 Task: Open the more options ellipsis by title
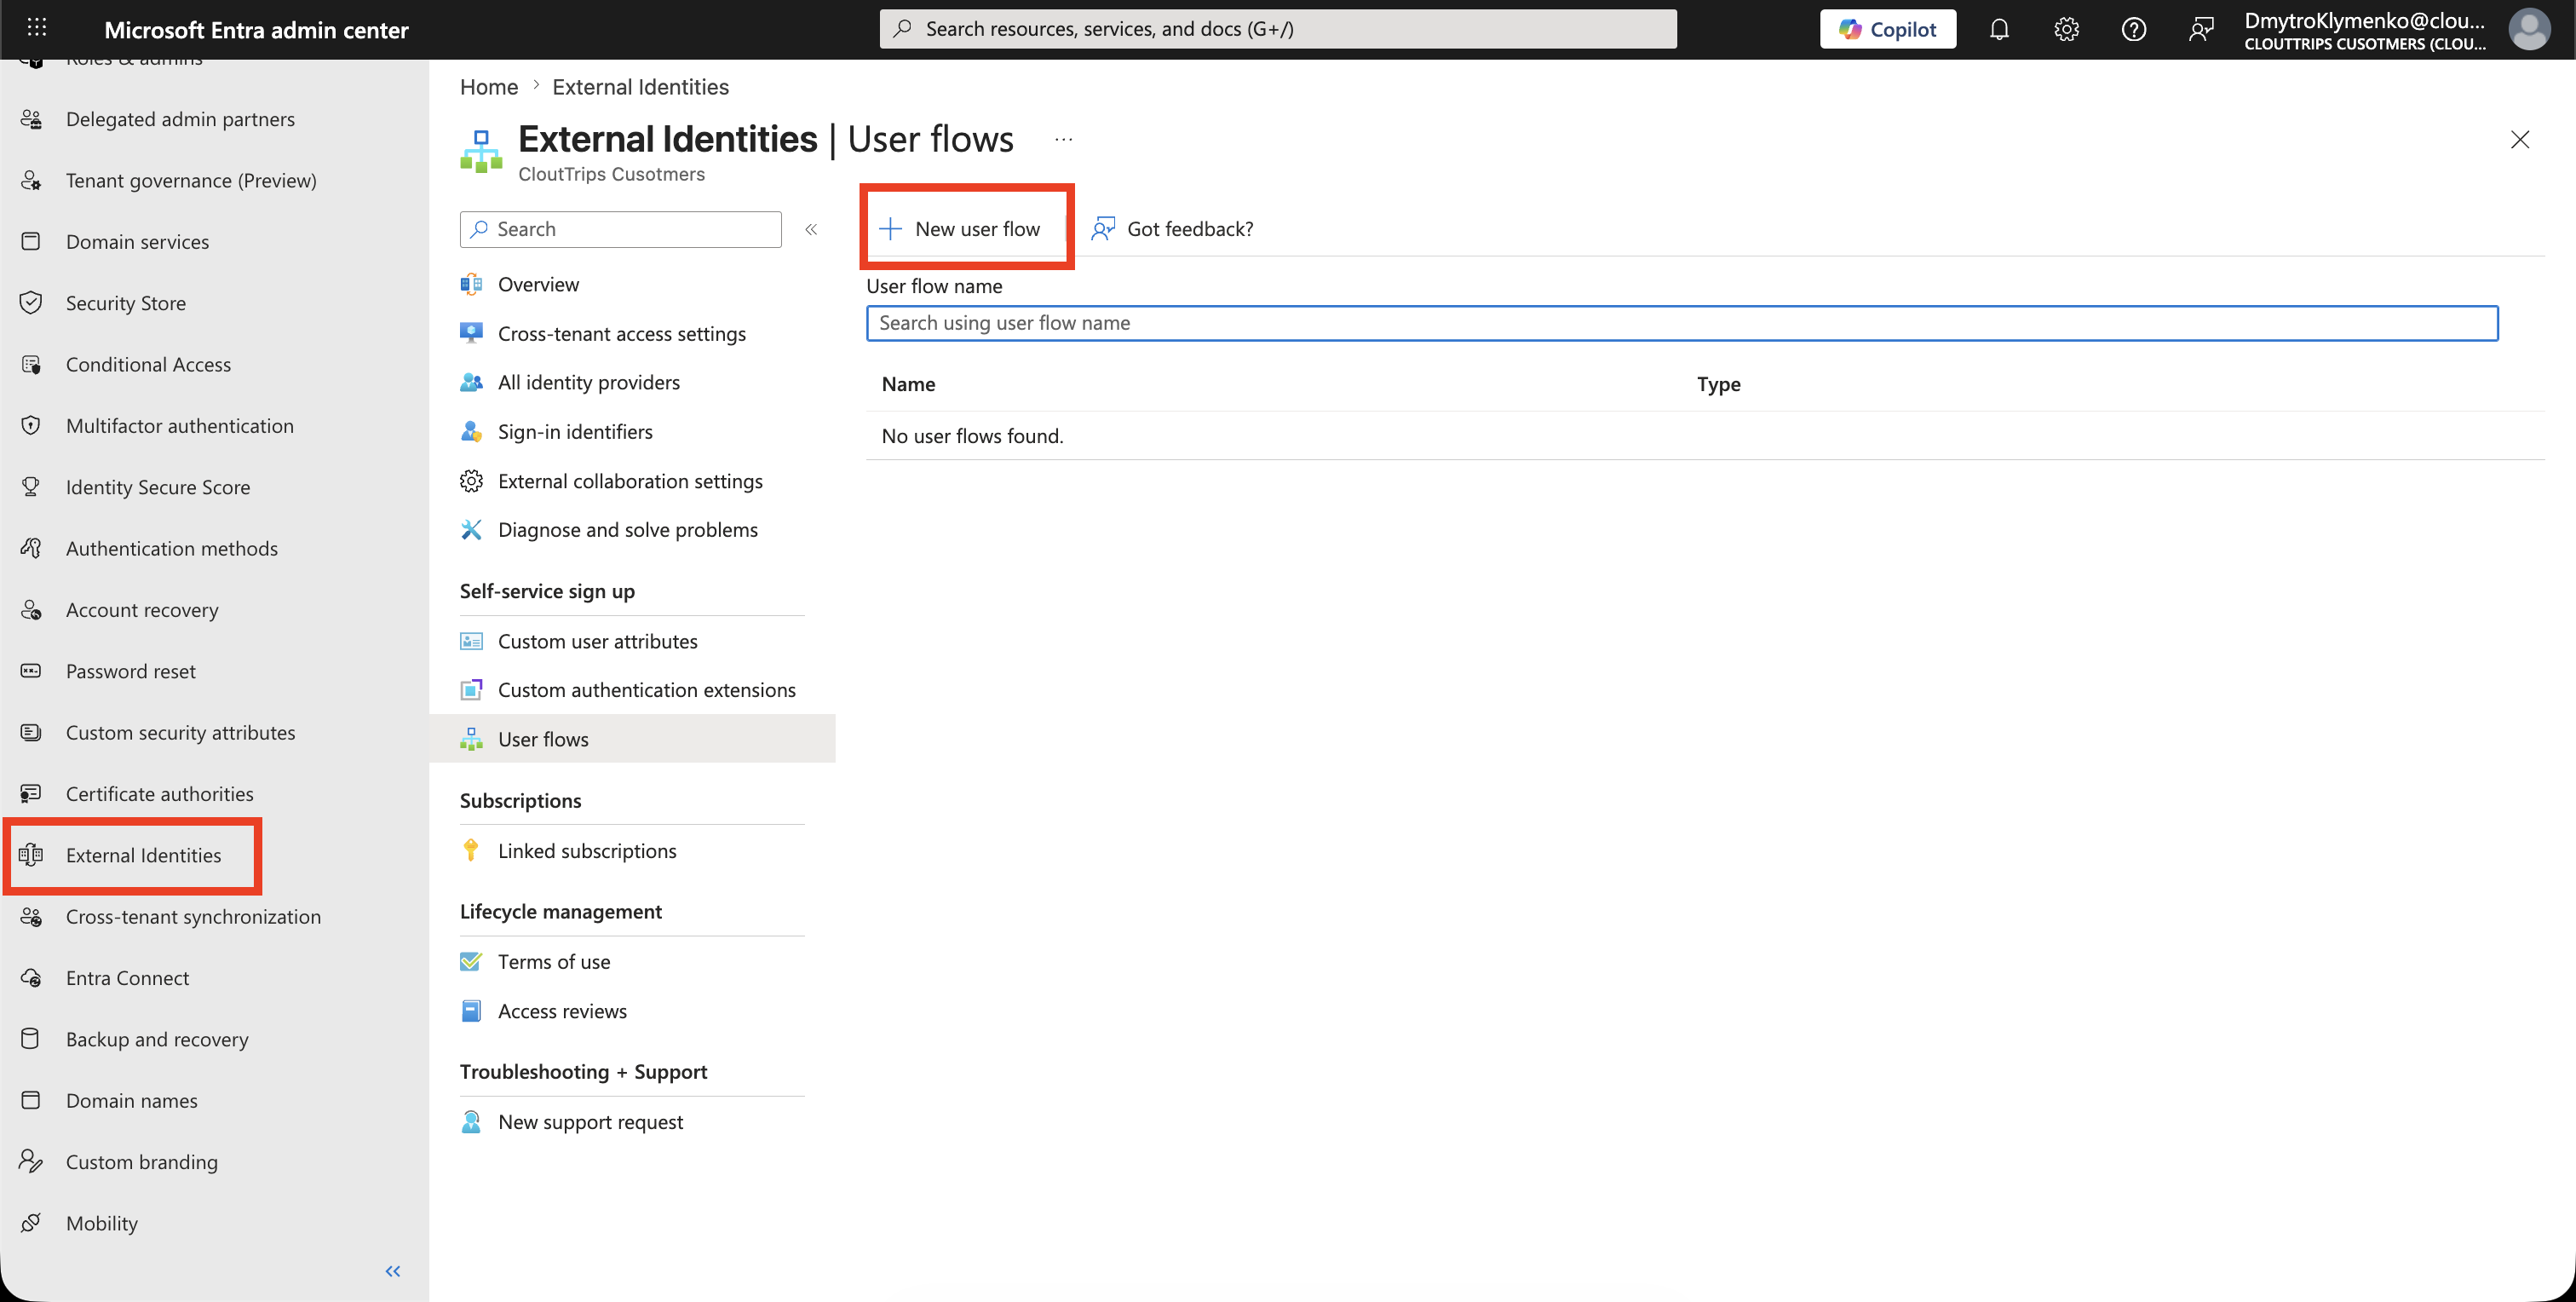pos(1063,139)
